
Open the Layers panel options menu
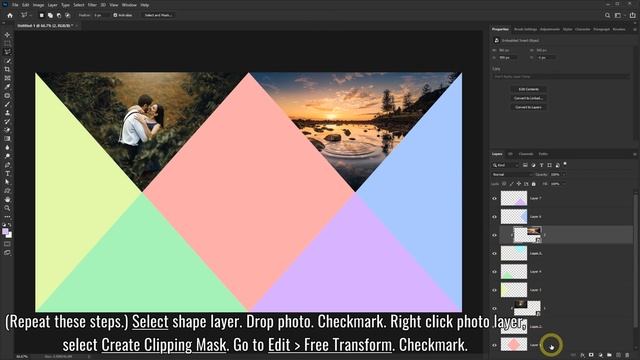coord(635,154)
